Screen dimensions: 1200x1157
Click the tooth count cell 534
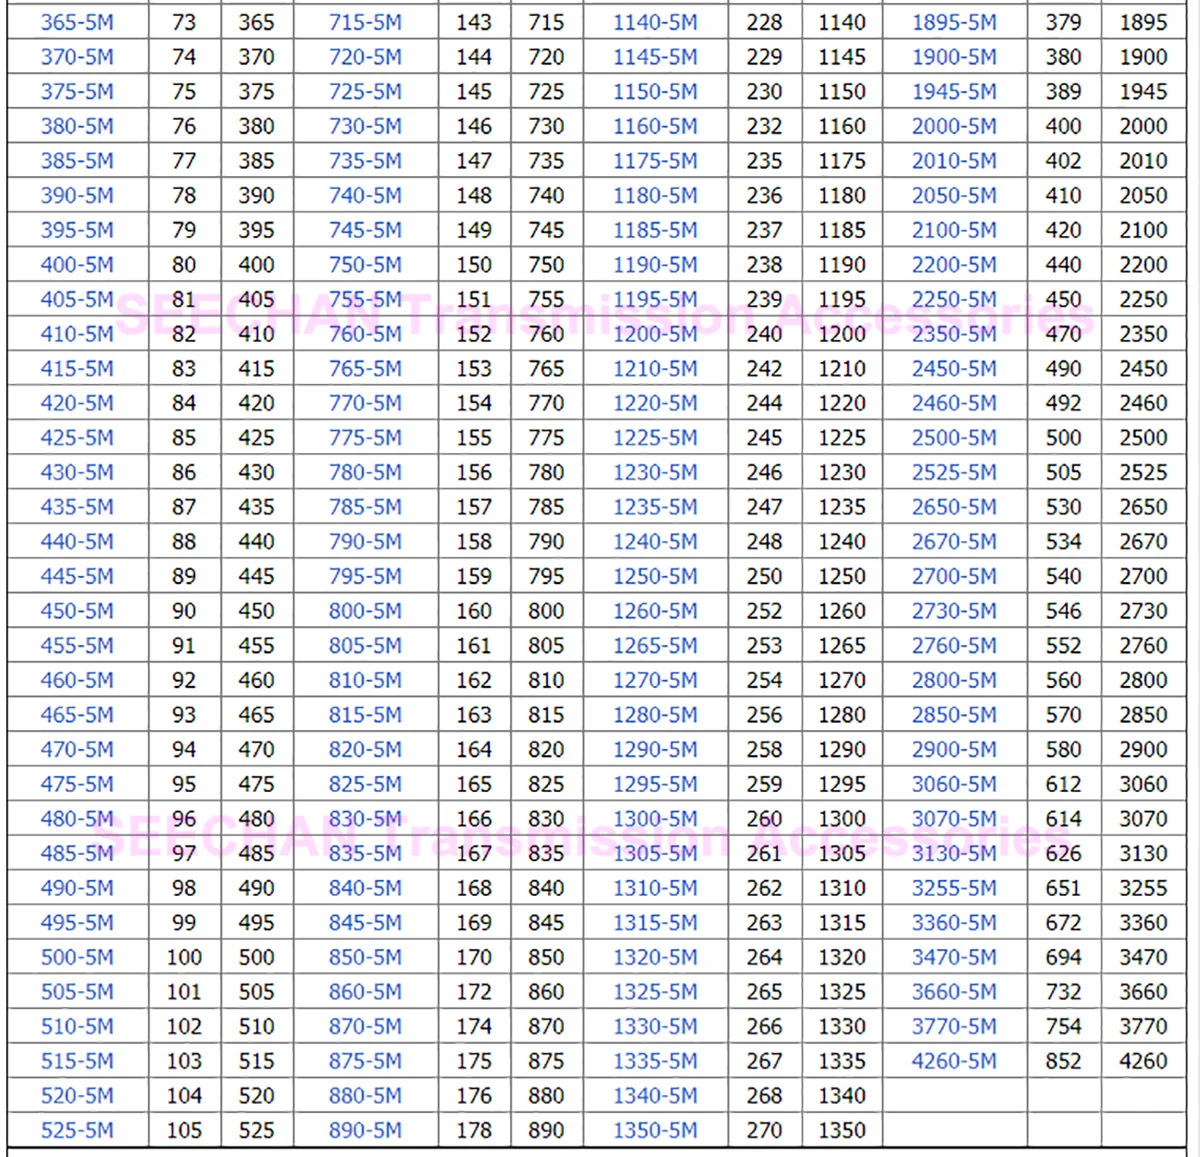(x=1063, y=542)
